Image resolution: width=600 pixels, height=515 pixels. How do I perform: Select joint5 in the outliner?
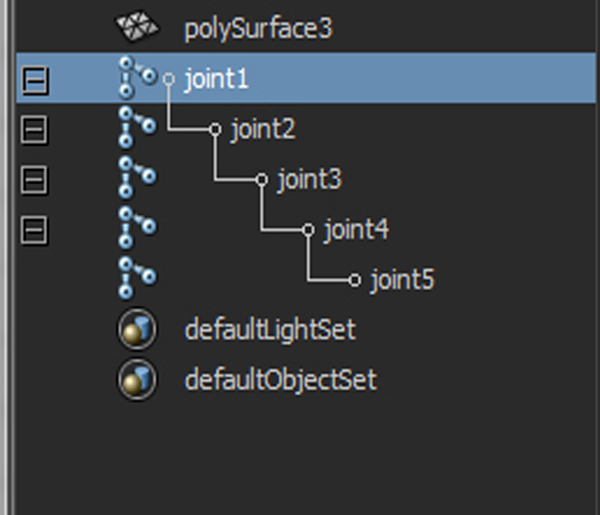tap(402, 280)
